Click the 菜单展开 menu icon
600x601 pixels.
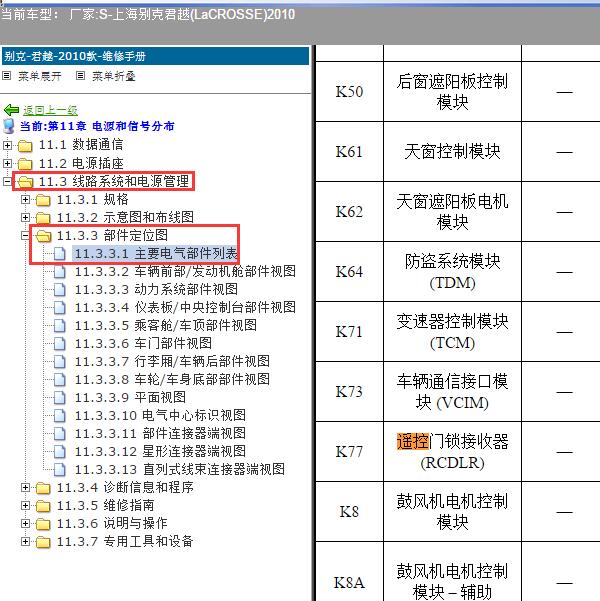[x=7, y=76]
